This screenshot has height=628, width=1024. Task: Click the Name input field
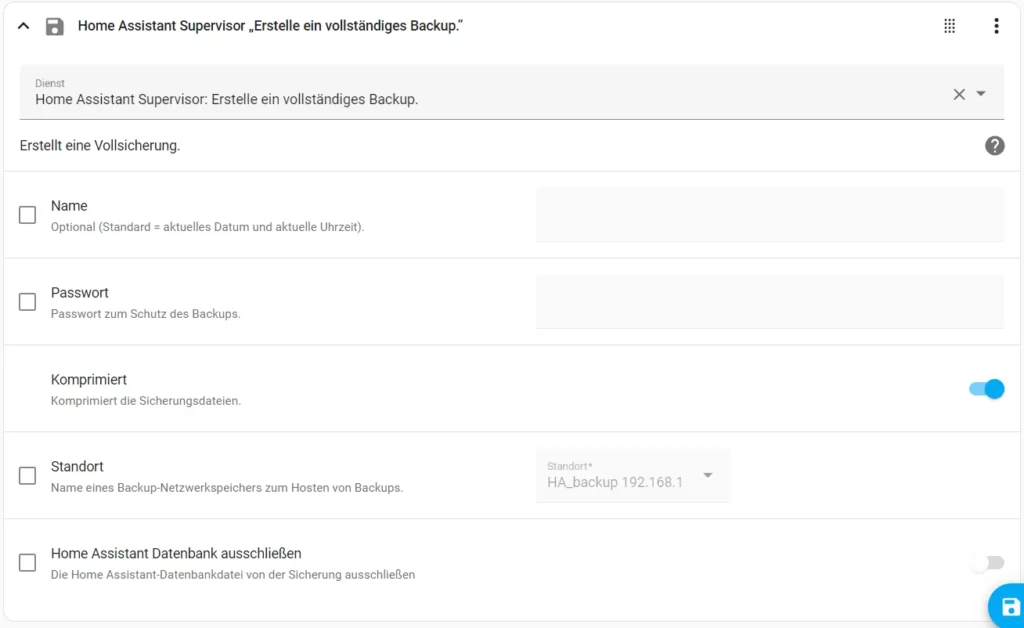click(x=770, y=214)
